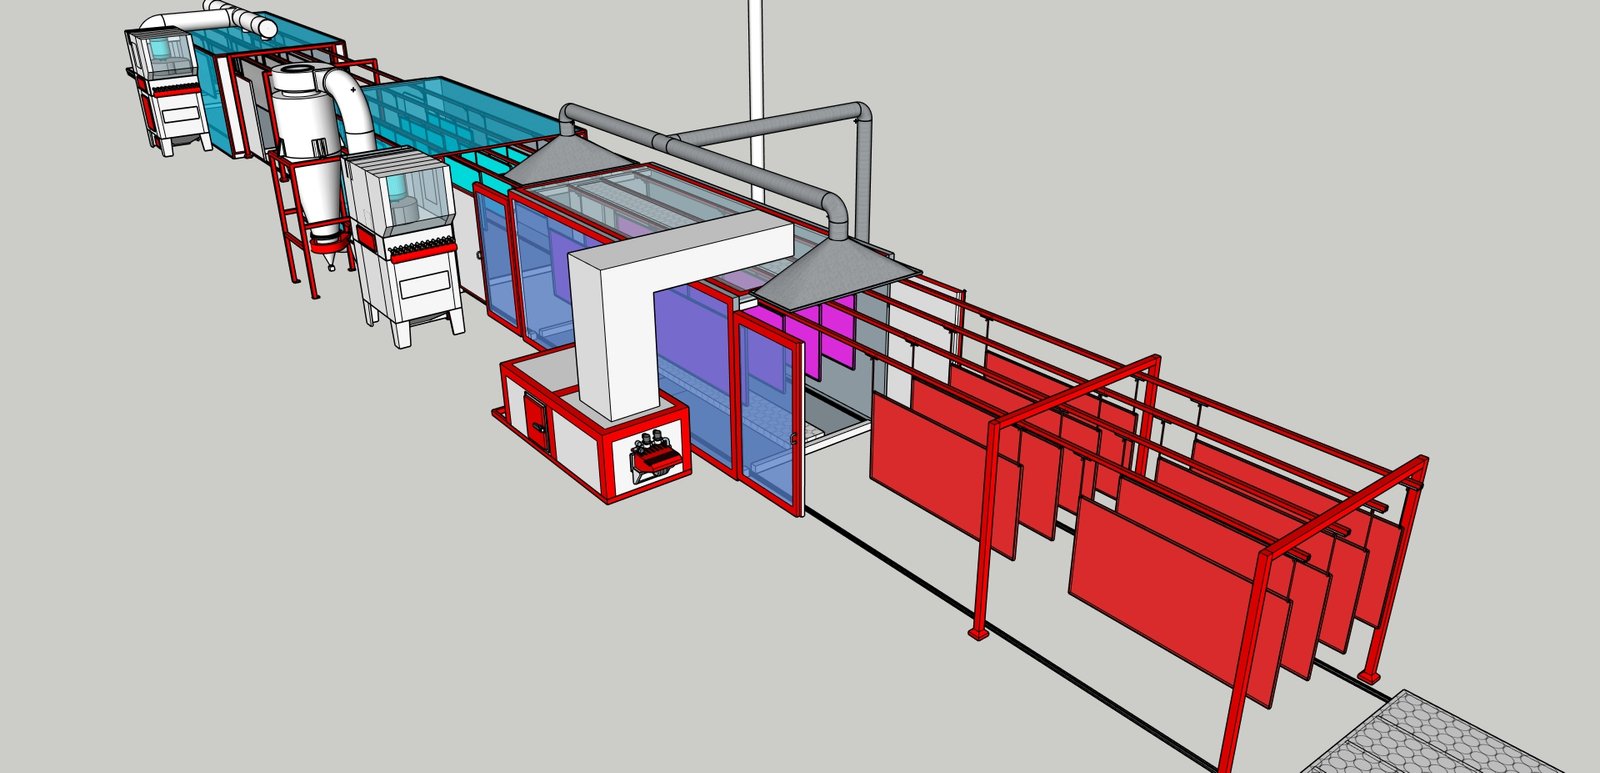Select the burner unit on the heater box

coord(655,453)
